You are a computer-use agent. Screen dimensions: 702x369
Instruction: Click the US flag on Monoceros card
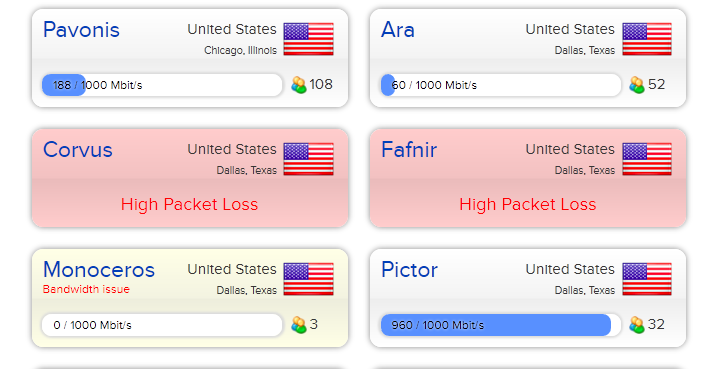pos(308,279)
